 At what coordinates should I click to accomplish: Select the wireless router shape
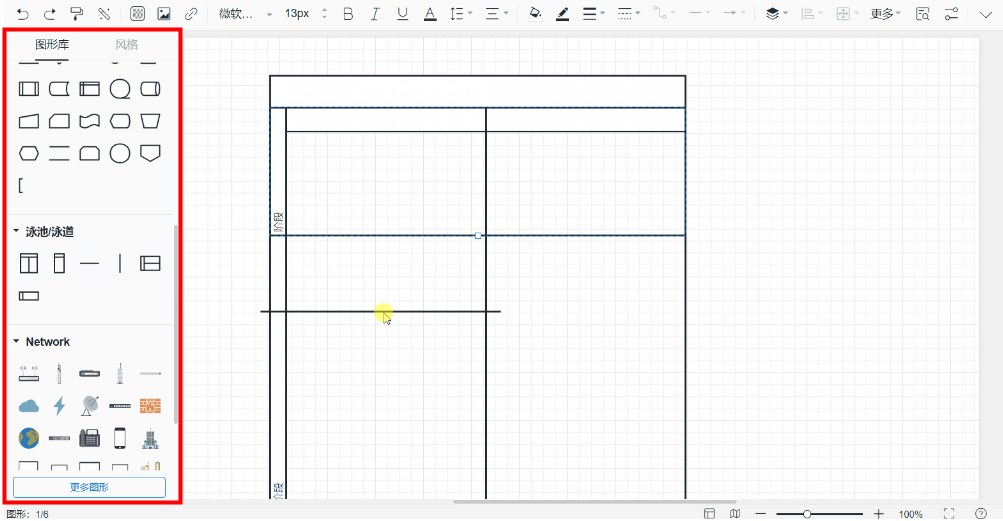[x=29, y=373]
